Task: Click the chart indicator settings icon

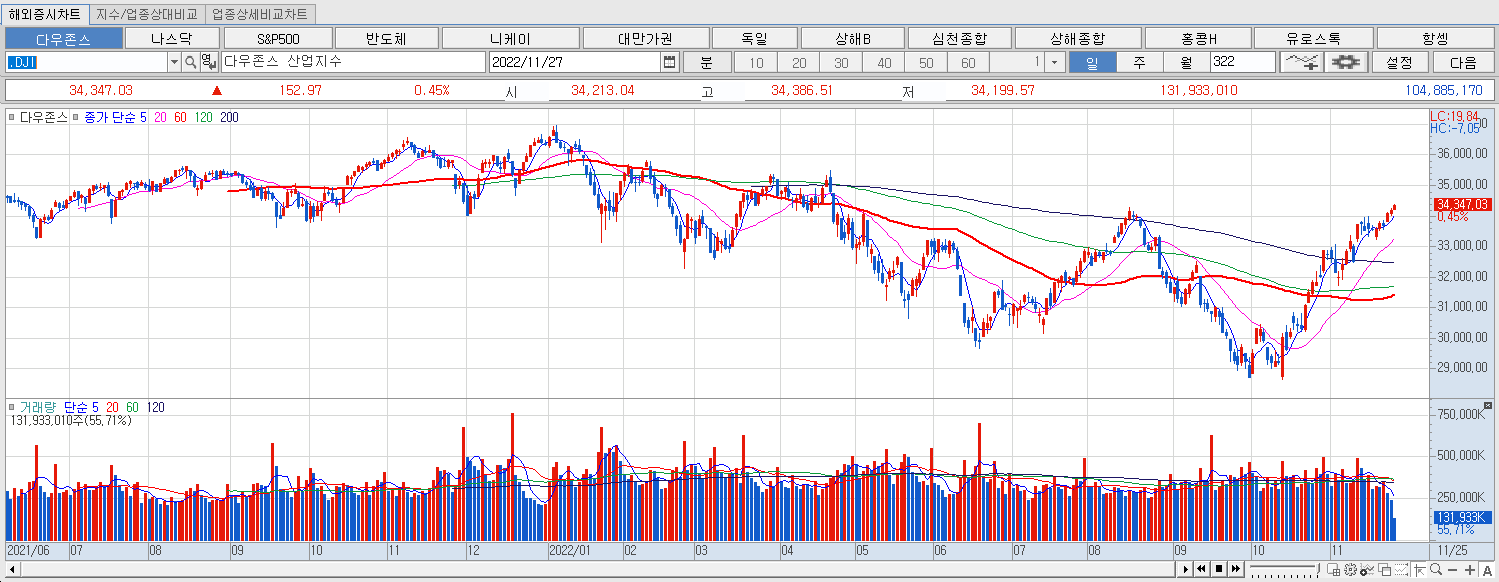Action: [x=1367, y=570]
